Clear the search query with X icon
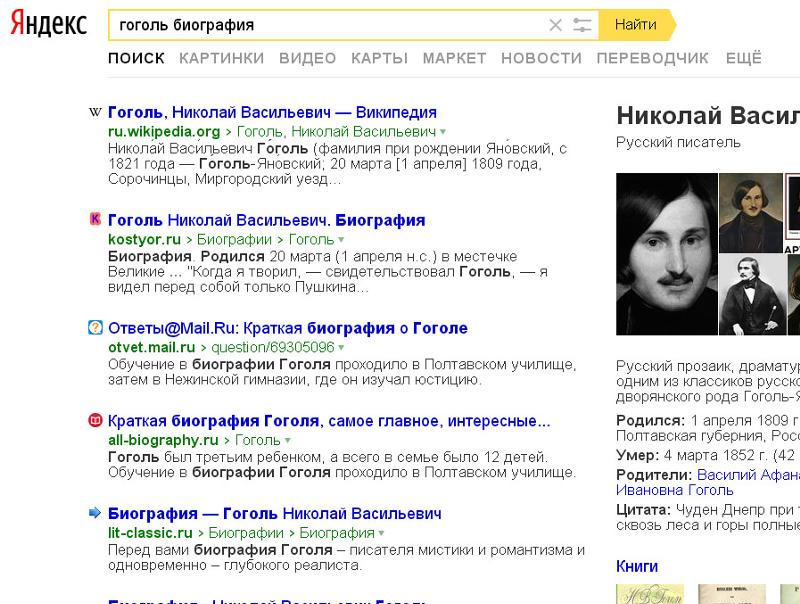This screenshot has height=604, width=800. click(555, 24)
